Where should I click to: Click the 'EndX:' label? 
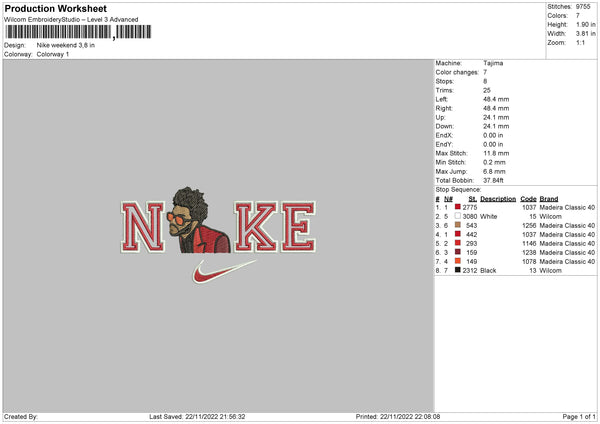pos(444,135)
